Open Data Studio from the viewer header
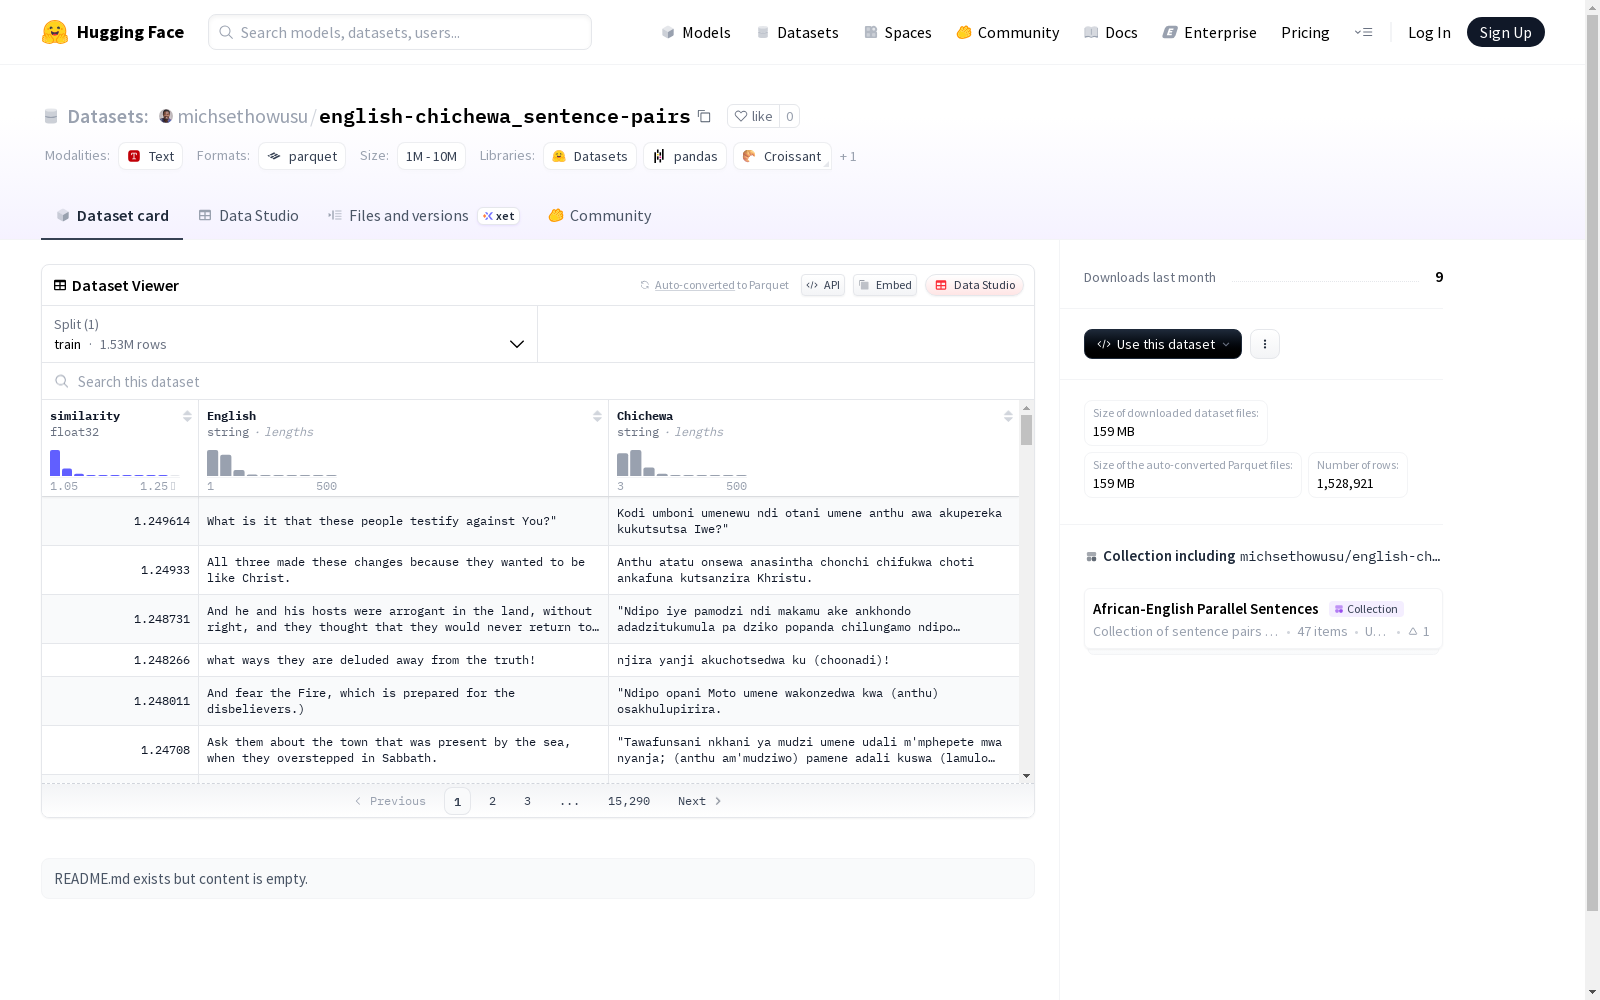 [975, 285]
